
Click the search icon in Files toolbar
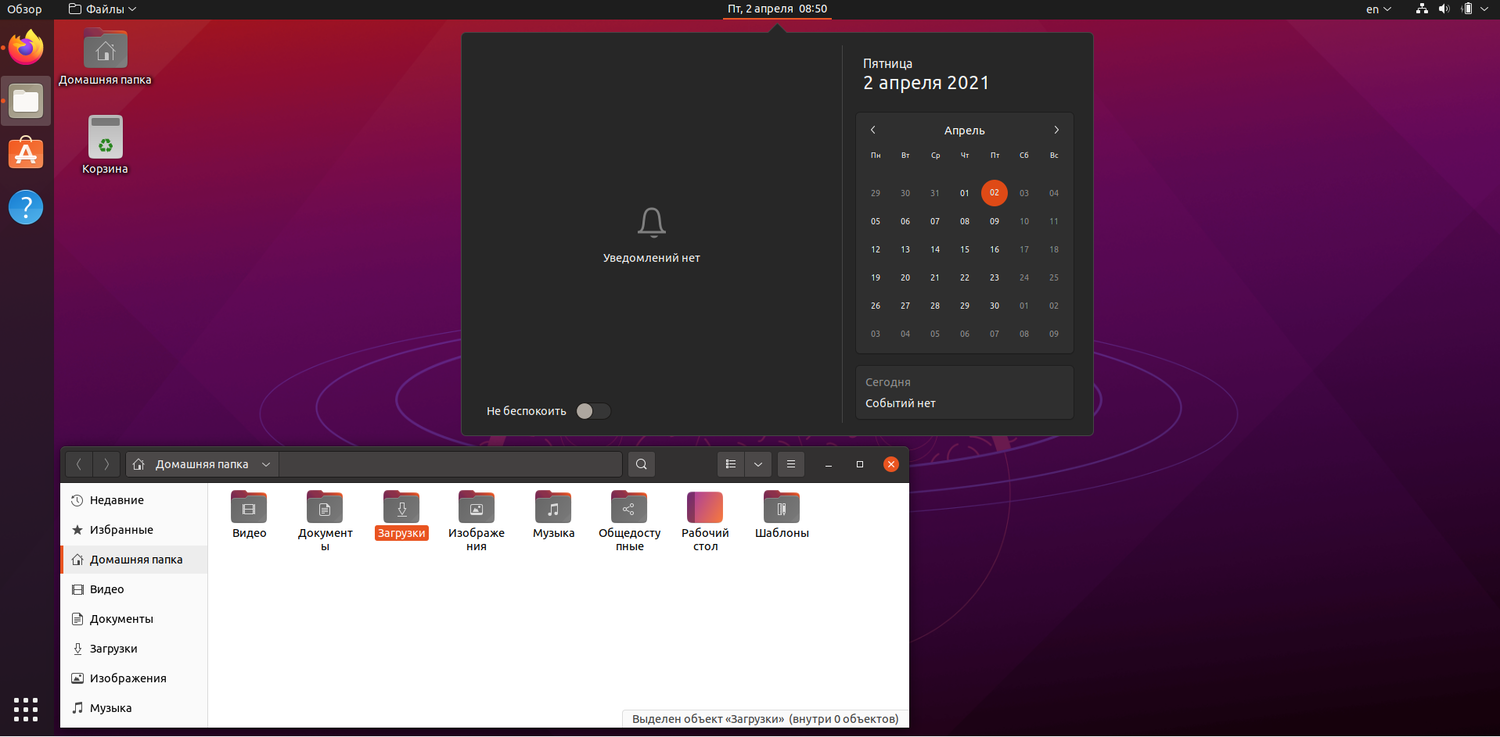tap(641, 464)
